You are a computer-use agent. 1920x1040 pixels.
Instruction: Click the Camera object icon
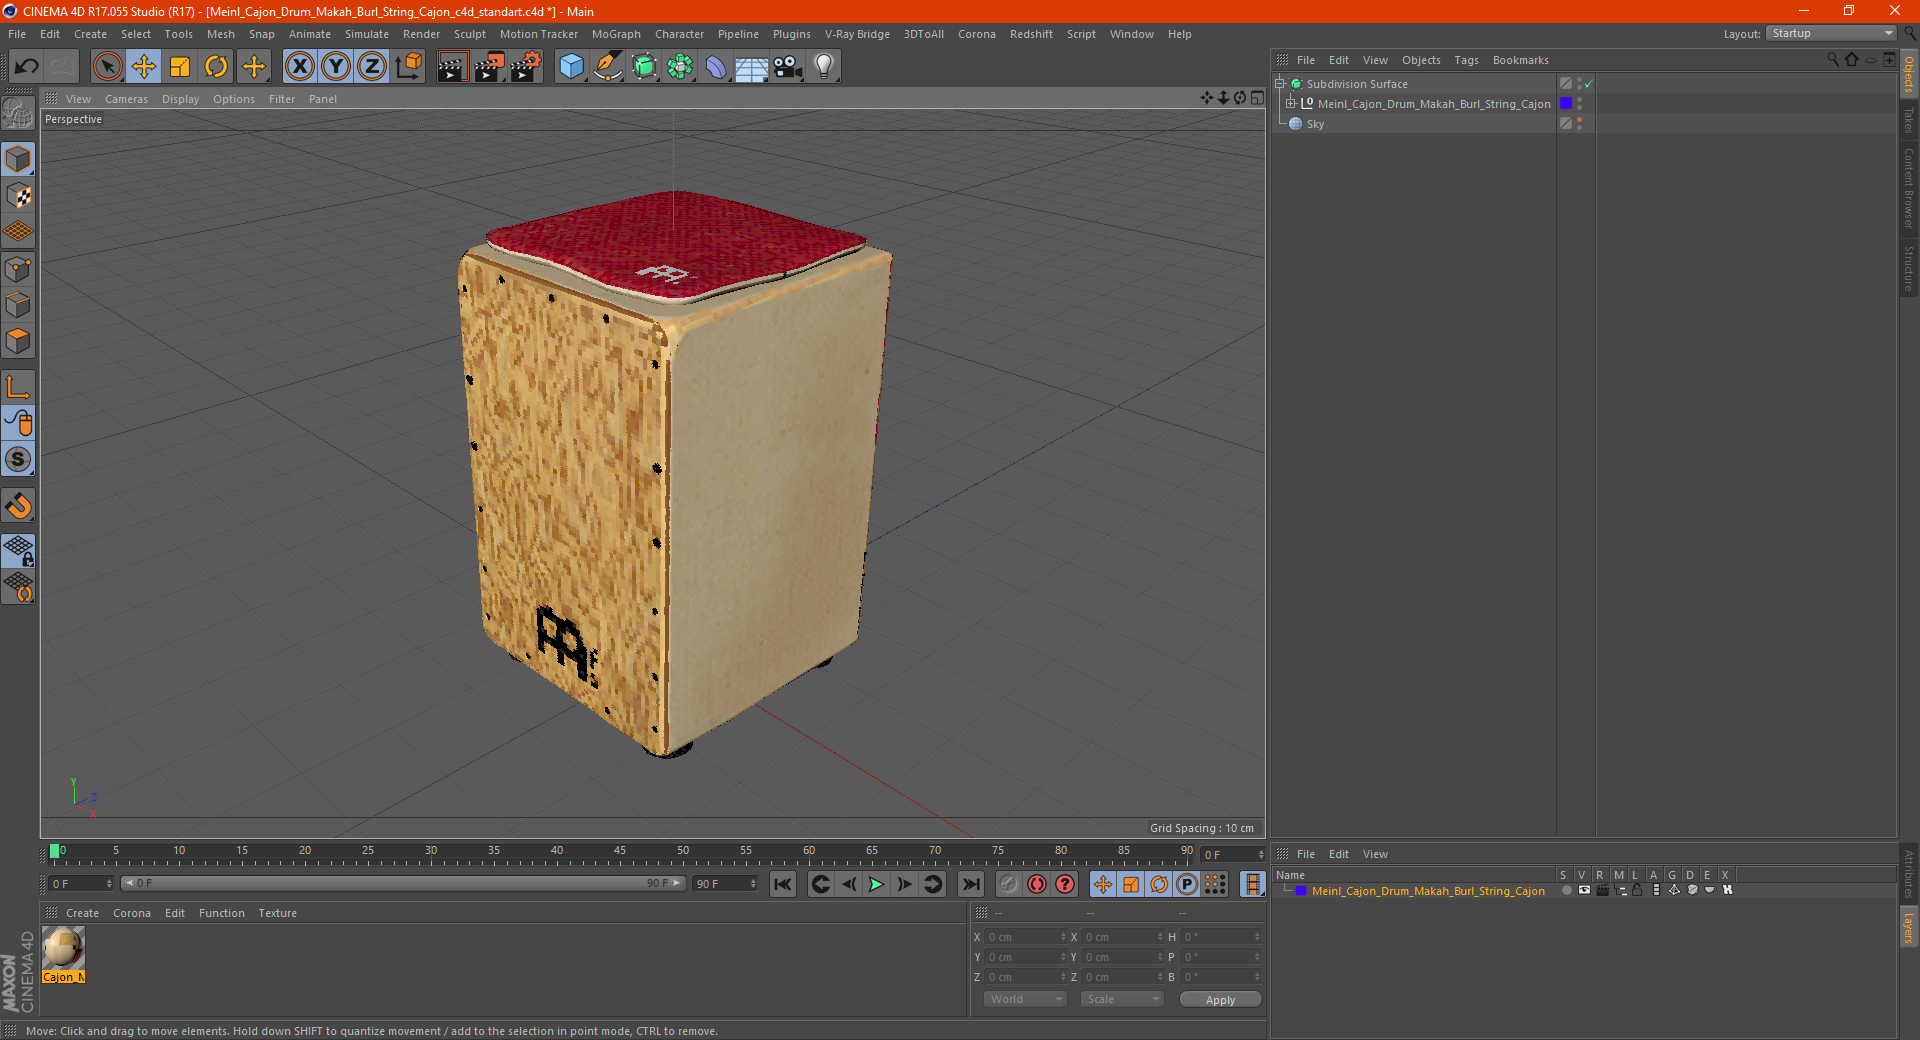coord(788,67)
